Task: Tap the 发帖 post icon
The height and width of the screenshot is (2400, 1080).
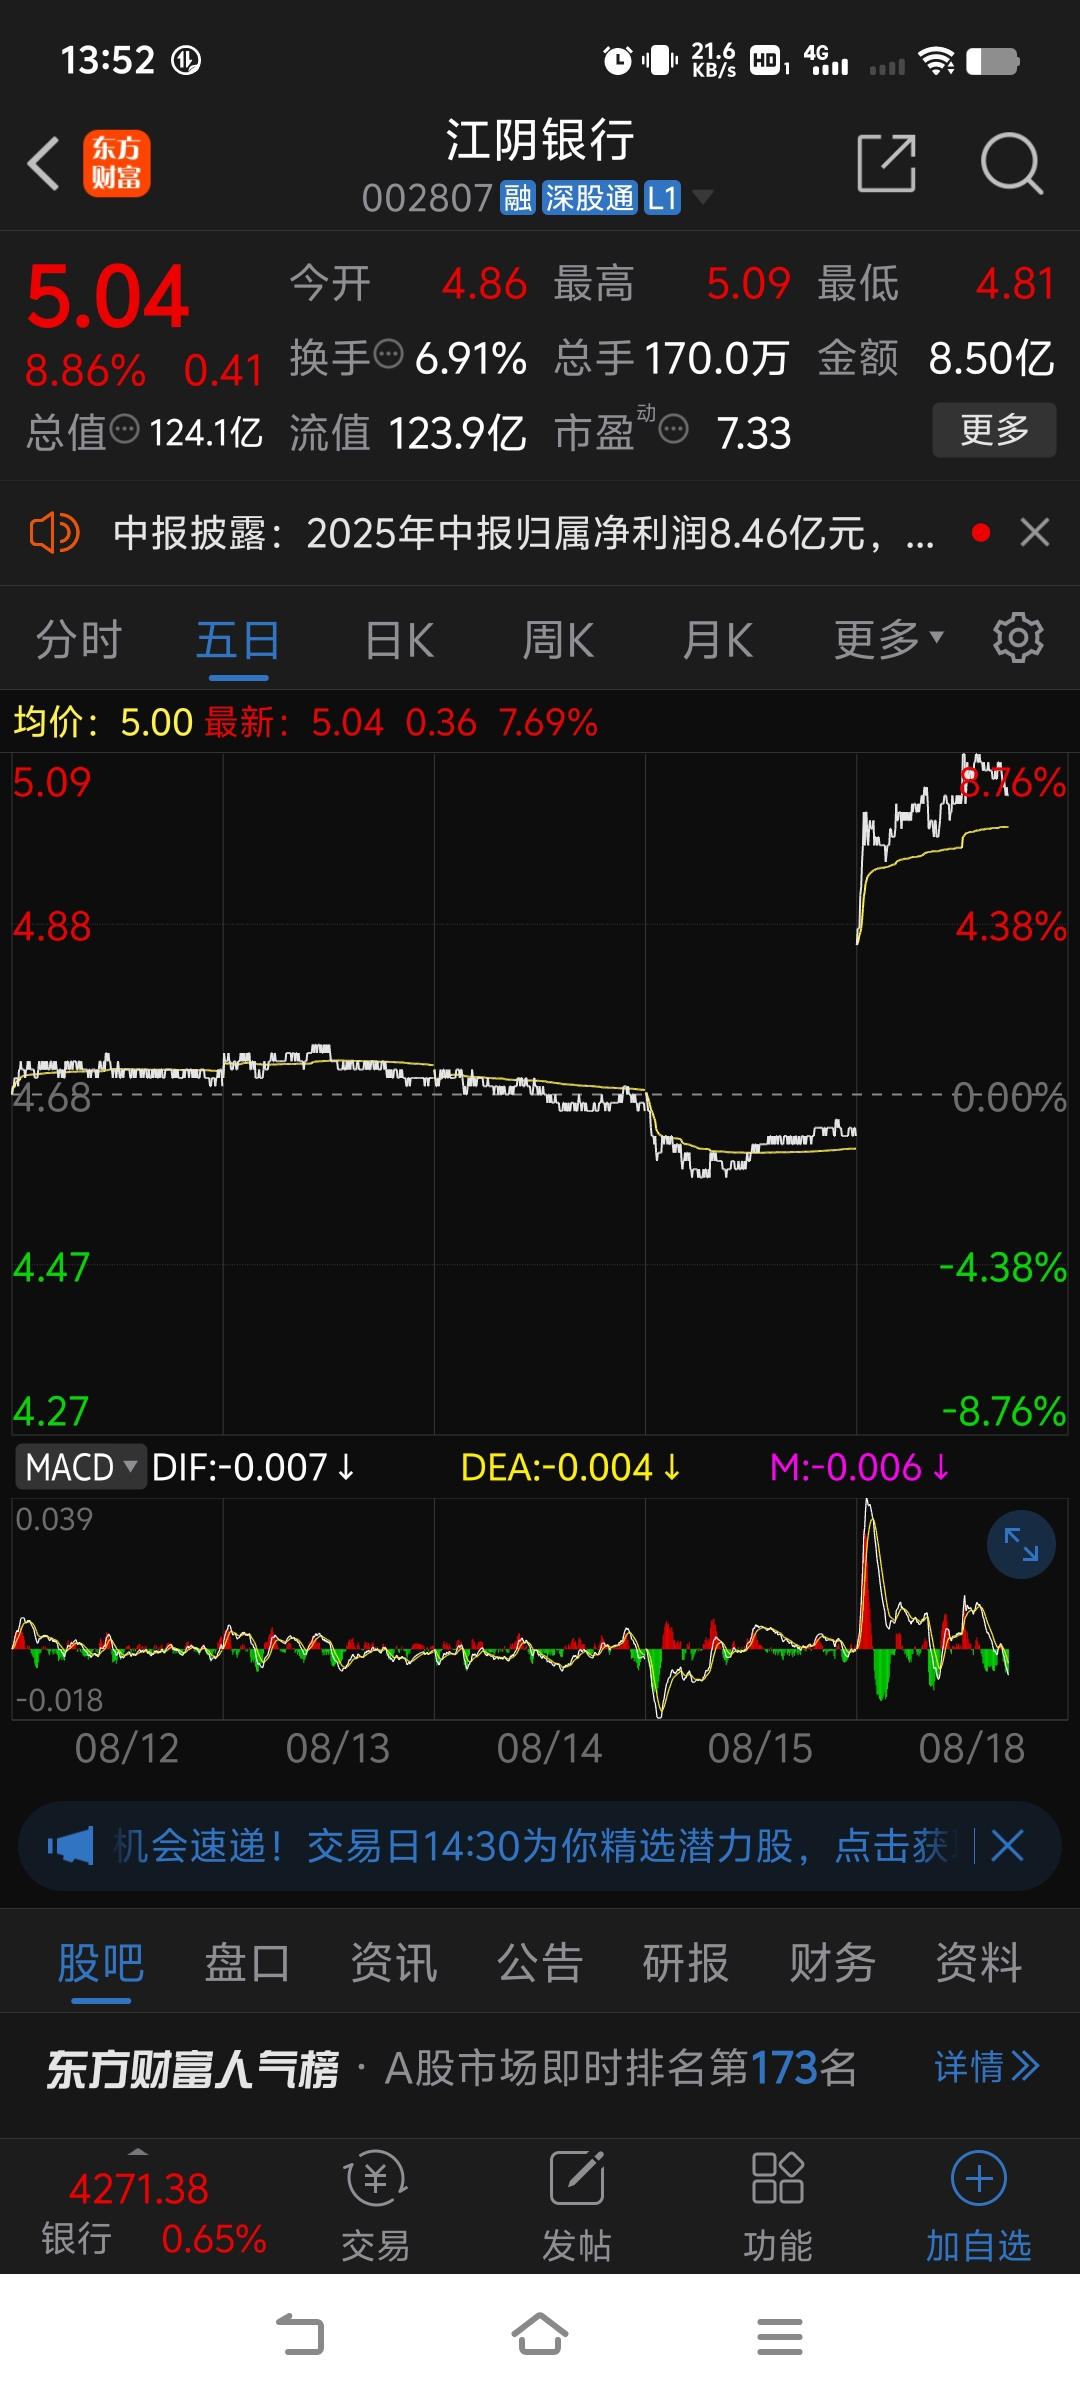Action: point(577,2207)
